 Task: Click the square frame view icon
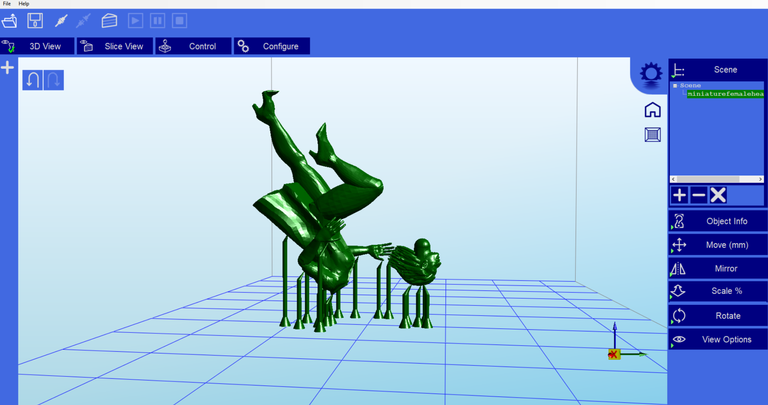click(x=652, y=134)
